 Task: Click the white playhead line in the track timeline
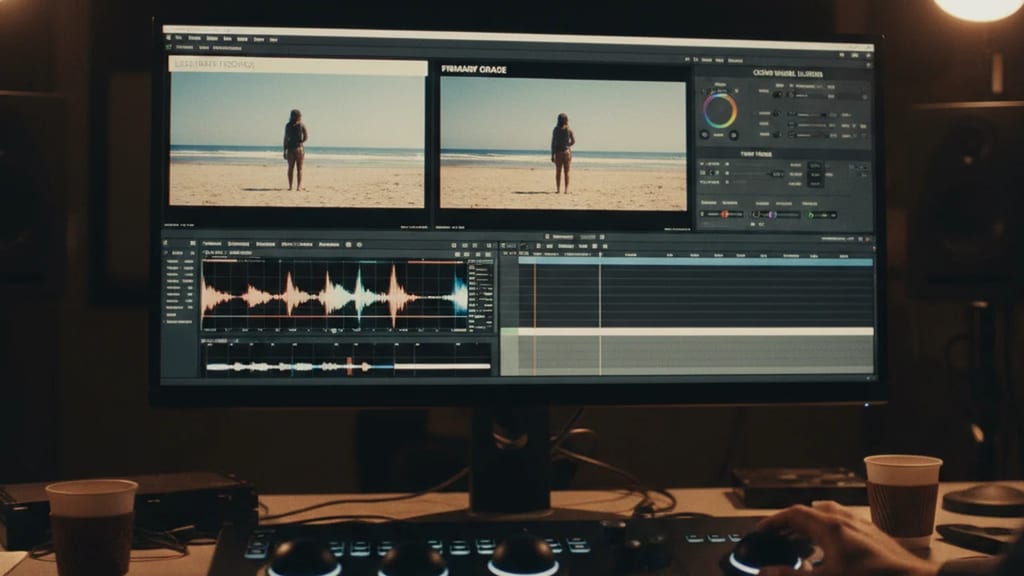click(600, 315)
